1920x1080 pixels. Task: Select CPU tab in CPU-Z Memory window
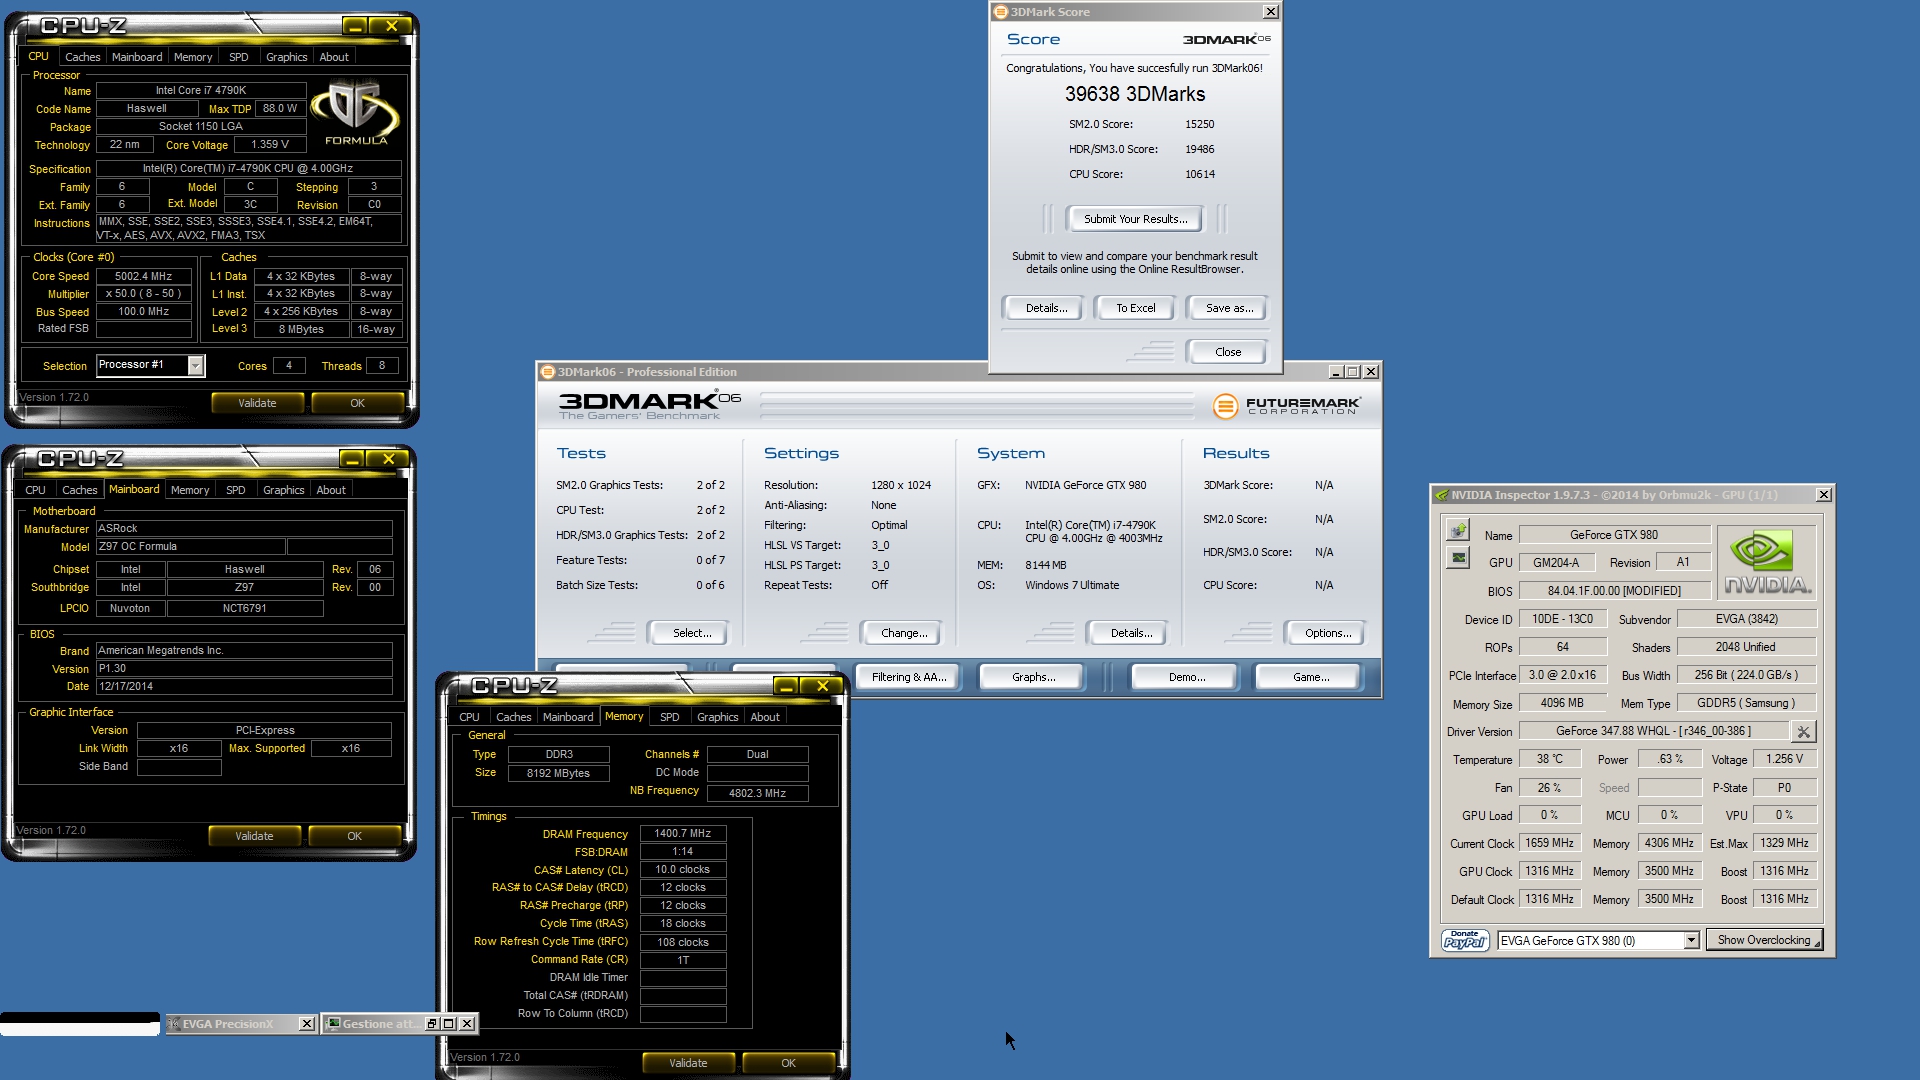tap(469, 717)
